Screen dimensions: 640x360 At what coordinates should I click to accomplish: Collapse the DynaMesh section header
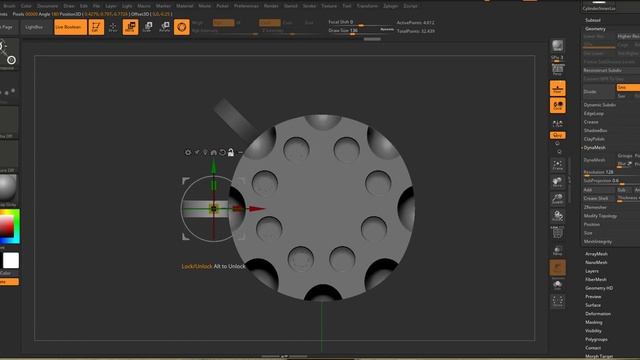coord(594,148)
